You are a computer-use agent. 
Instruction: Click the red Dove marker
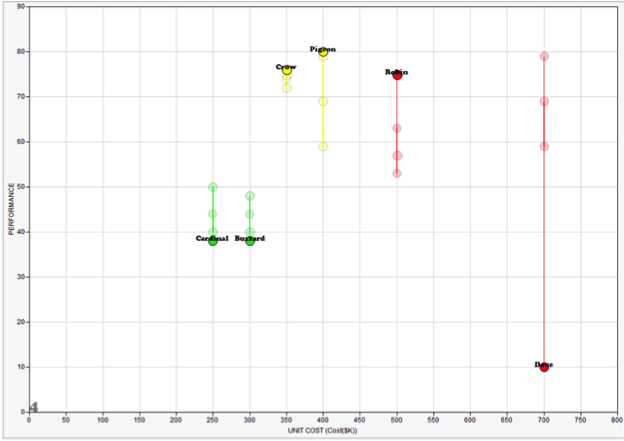pyautogui.click(x=544, y=367)
